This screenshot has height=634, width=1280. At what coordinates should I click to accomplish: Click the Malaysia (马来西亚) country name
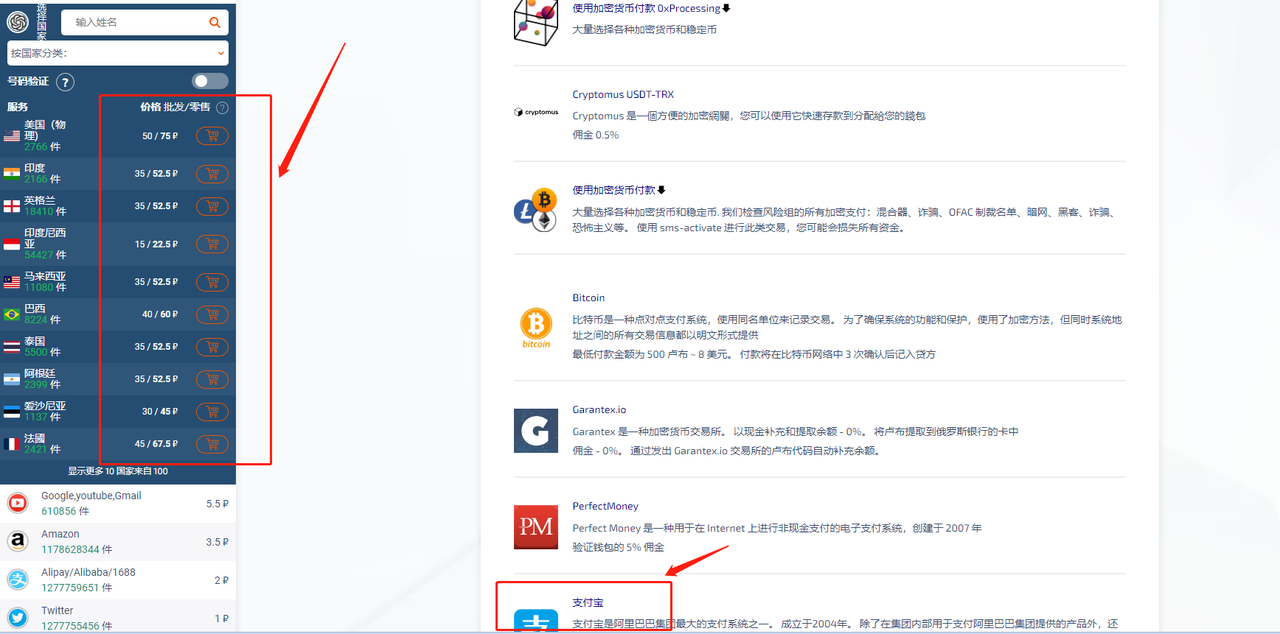pyautogui.click(x=45, y=276)
